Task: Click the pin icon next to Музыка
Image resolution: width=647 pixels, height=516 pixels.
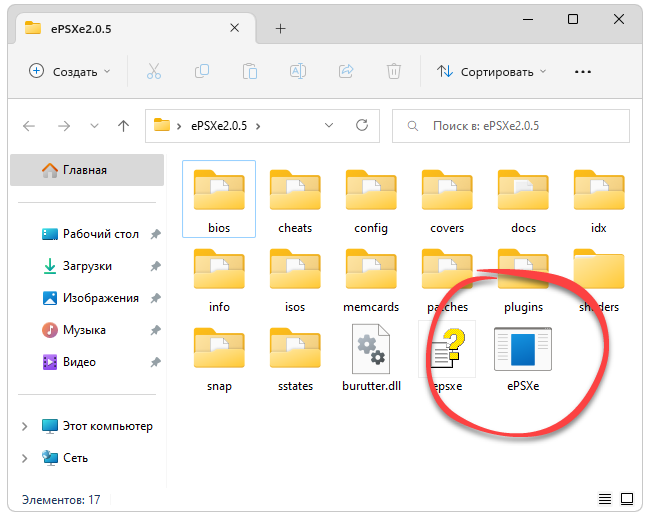Action: 155,330
